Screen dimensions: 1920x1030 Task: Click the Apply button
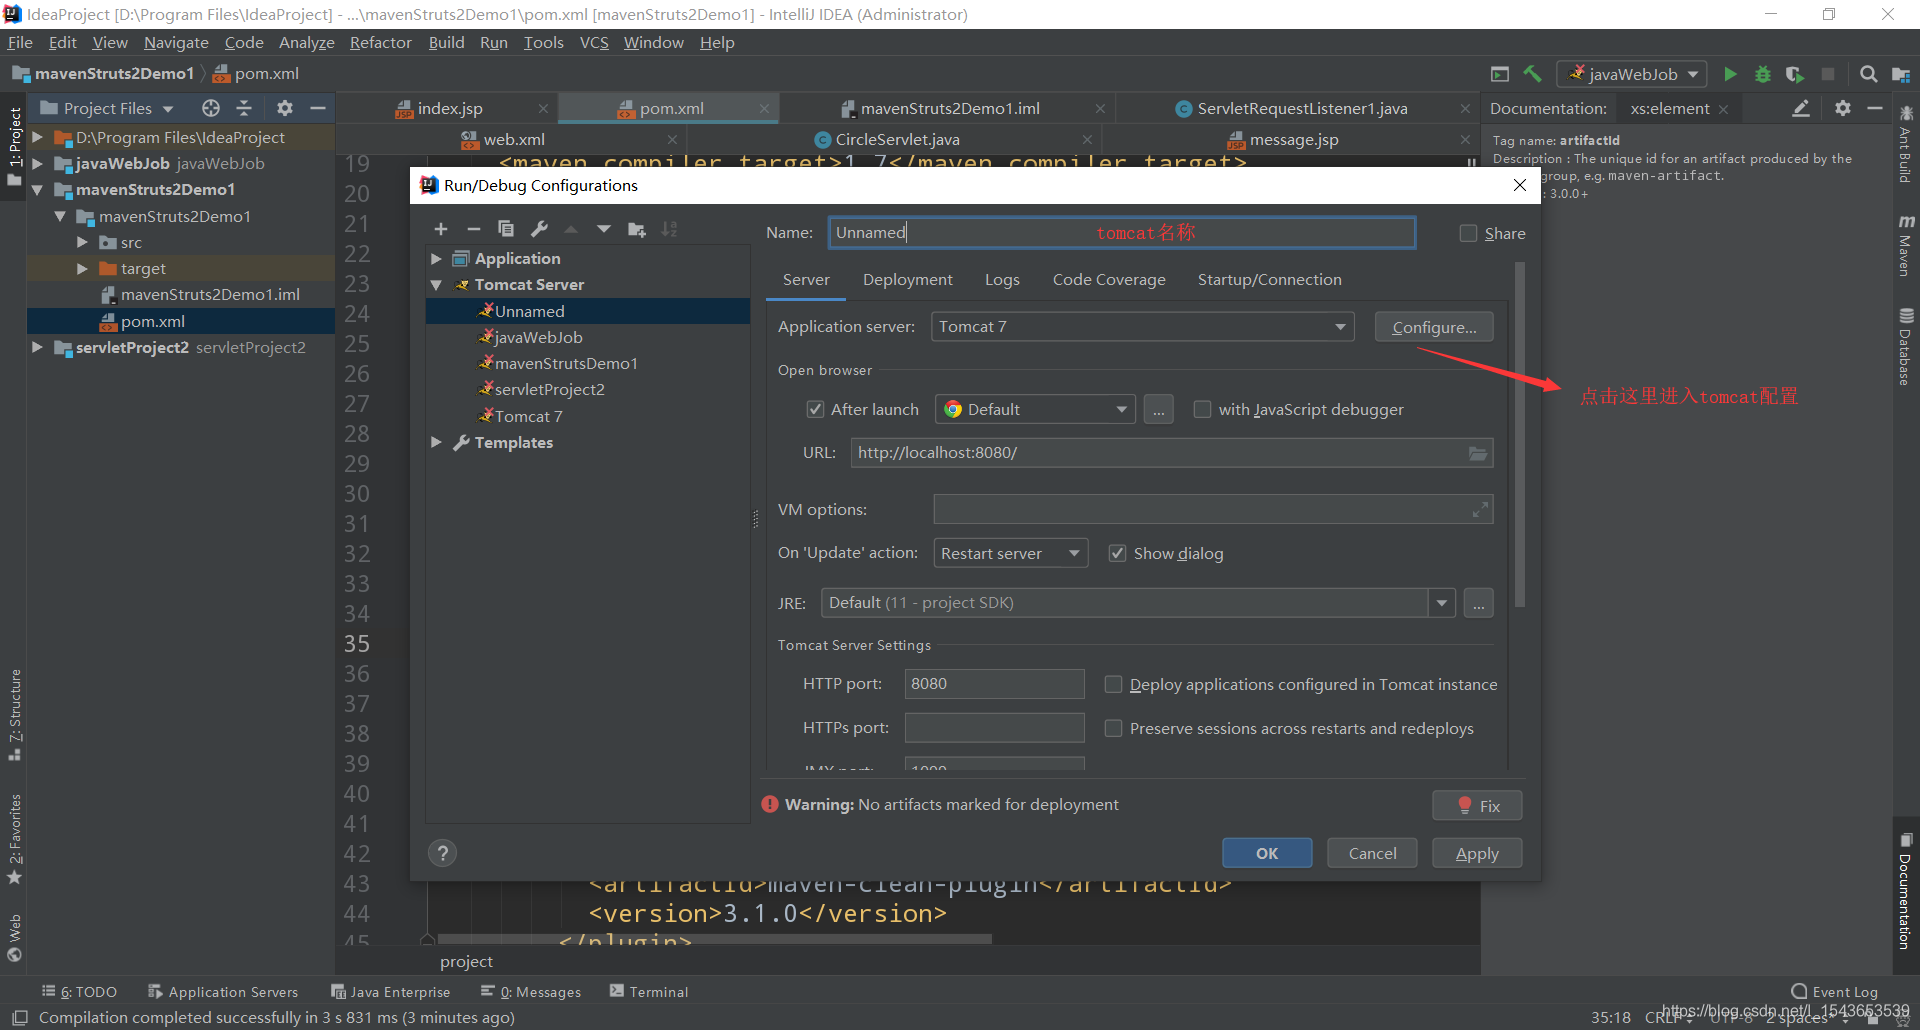(1477, 853)
